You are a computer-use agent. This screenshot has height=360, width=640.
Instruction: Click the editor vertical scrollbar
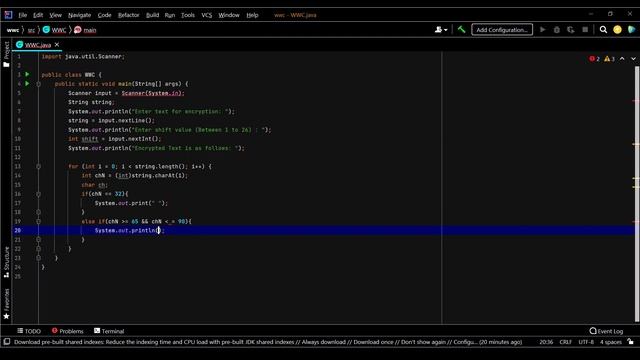(x=637, y=194)
